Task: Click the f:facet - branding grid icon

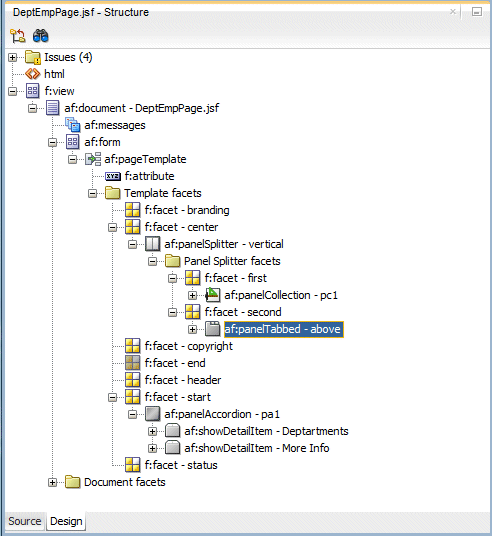Action: [x=133, y=210]
